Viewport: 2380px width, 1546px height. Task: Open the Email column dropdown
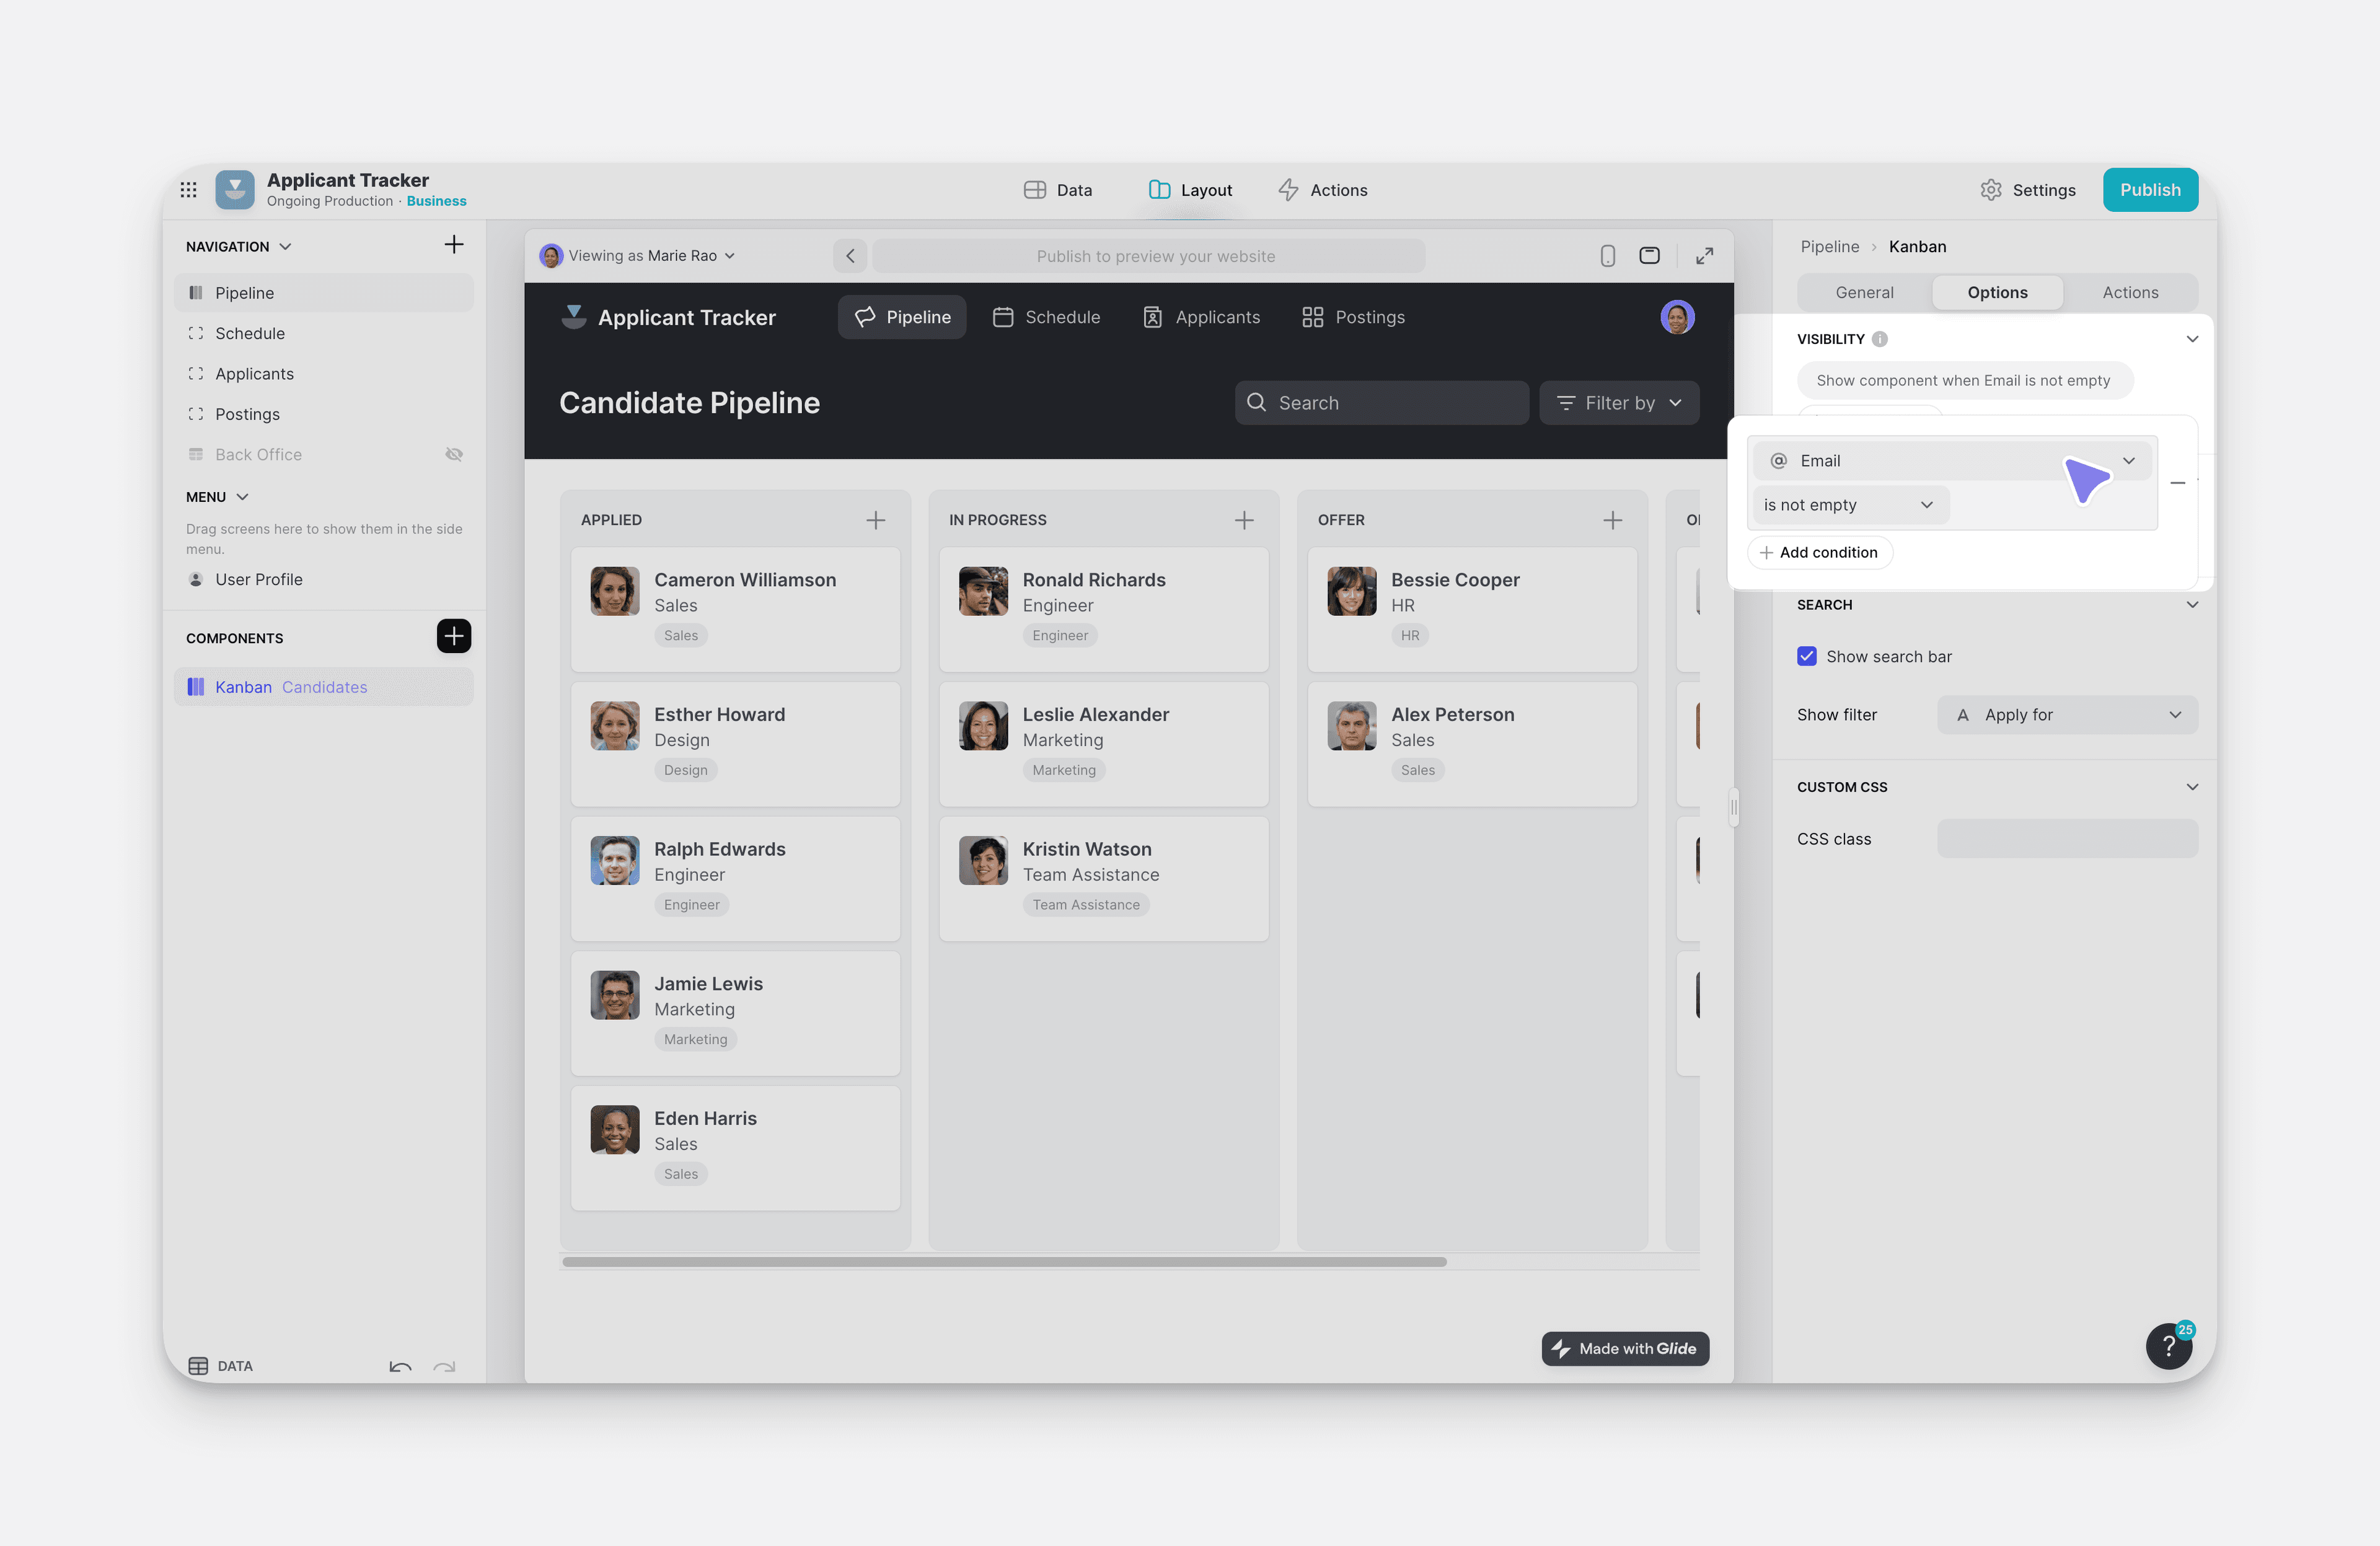tap(1951, 461)
